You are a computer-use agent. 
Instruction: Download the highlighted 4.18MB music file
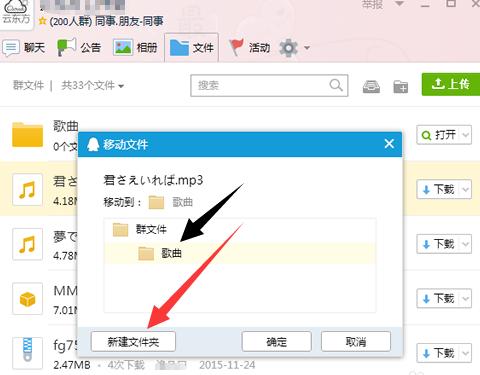point(438,189)
